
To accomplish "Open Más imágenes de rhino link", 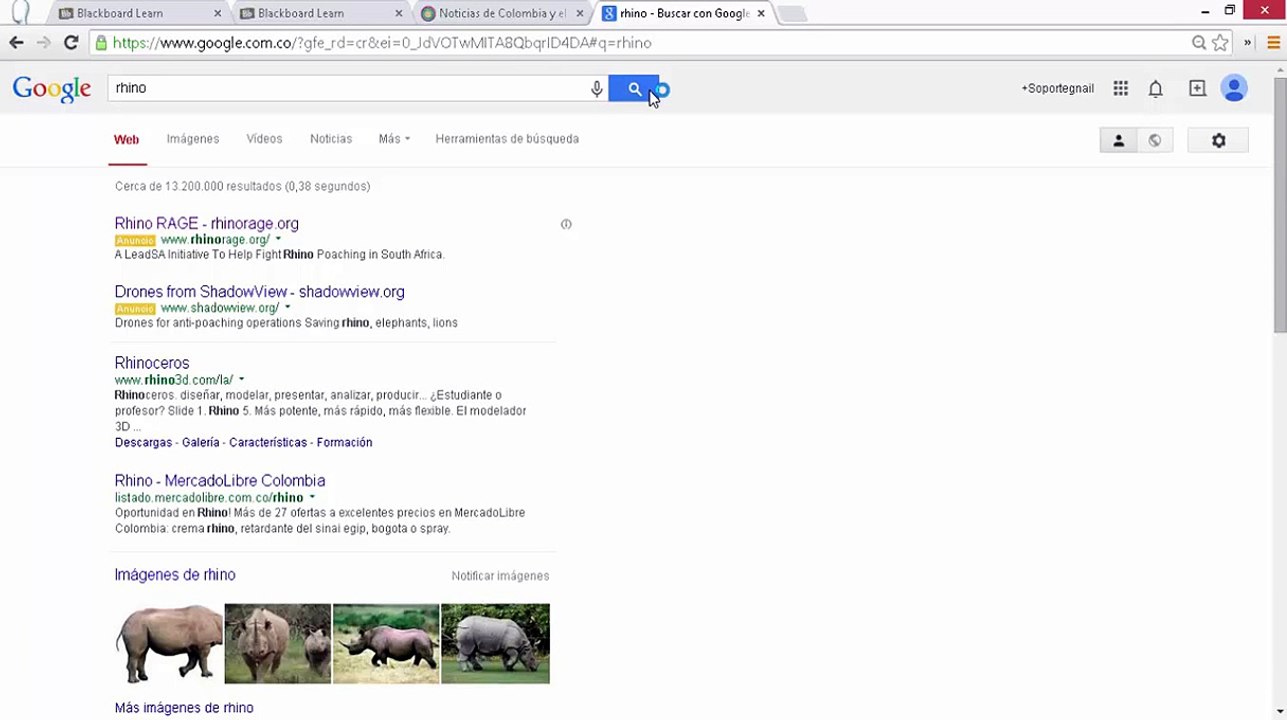I will (x=184, y=707).
